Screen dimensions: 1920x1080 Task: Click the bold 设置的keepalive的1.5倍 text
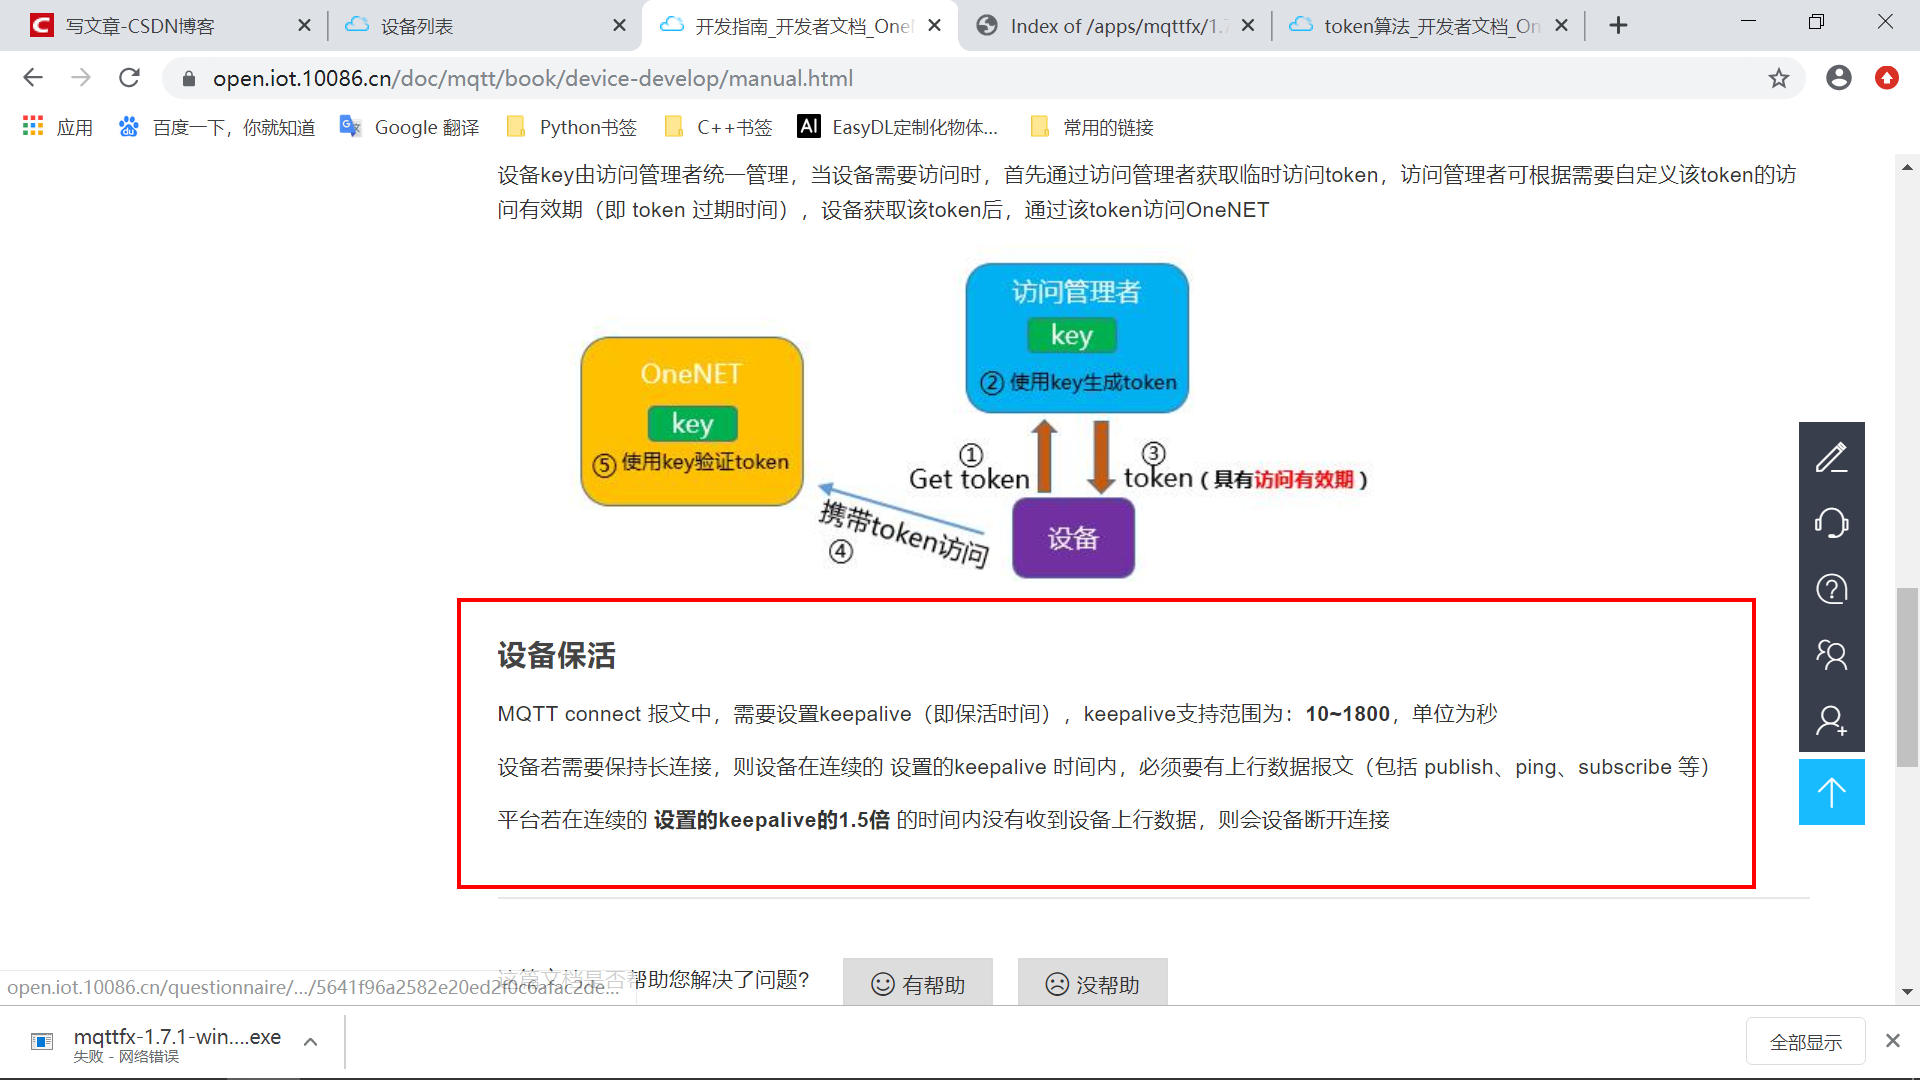[x=771, y=820]
